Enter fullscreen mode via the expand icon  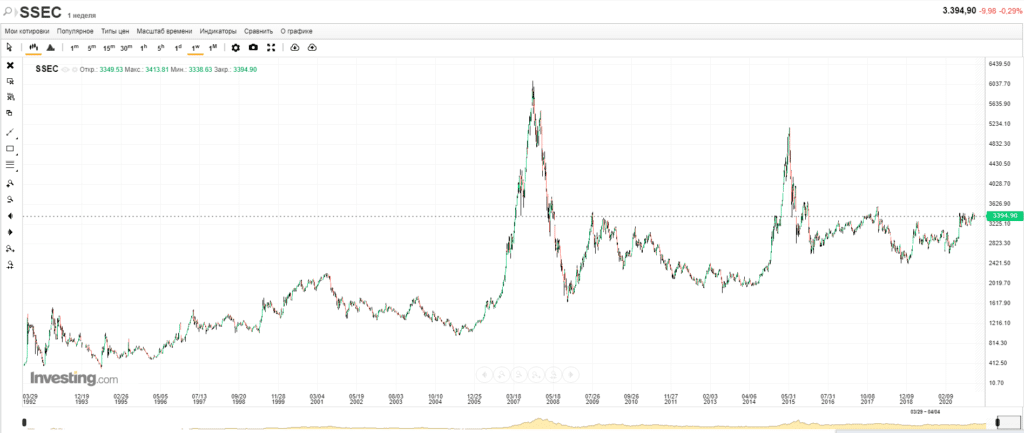271,47
